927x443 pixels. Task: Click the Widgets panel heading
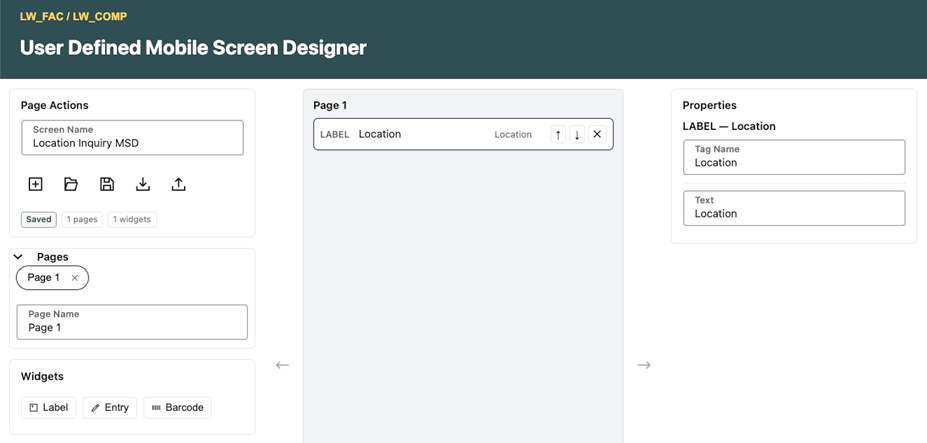(42, 376)
